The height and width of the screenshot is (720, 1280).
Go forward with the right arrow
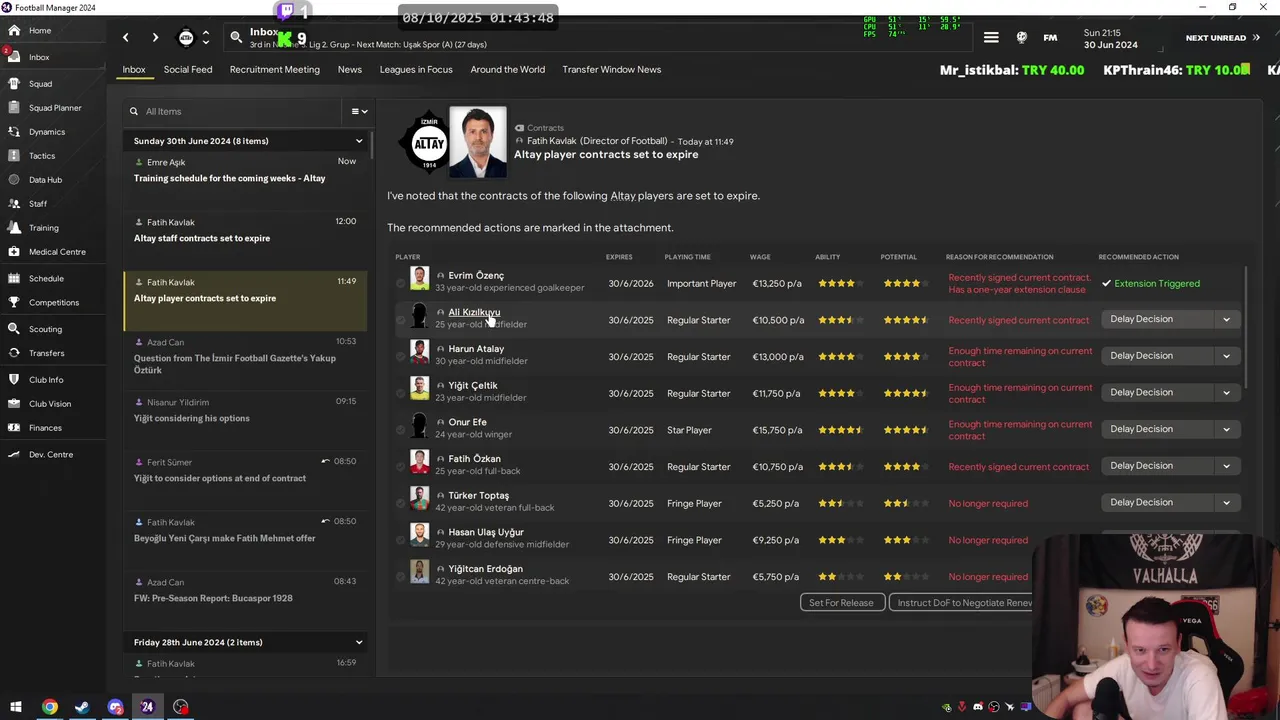point(155,38)
